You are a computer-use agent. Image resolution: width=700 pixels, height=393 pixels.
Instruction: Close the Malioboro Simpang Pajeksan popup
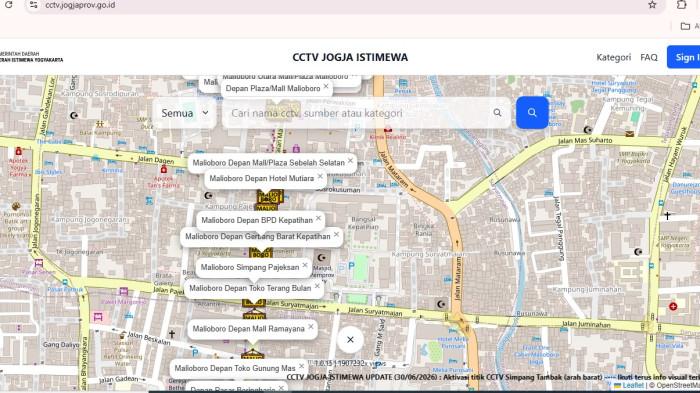[305, 265]
